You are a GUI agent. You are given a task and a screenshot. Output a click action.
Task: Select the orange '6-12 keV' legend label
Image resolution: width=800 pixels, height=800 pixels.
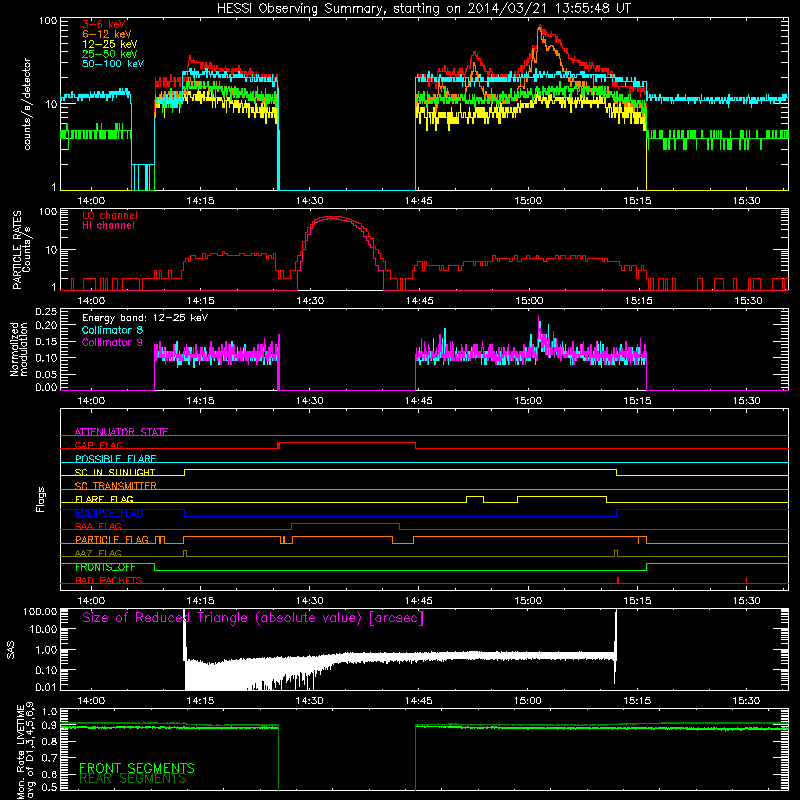[107, 34]
